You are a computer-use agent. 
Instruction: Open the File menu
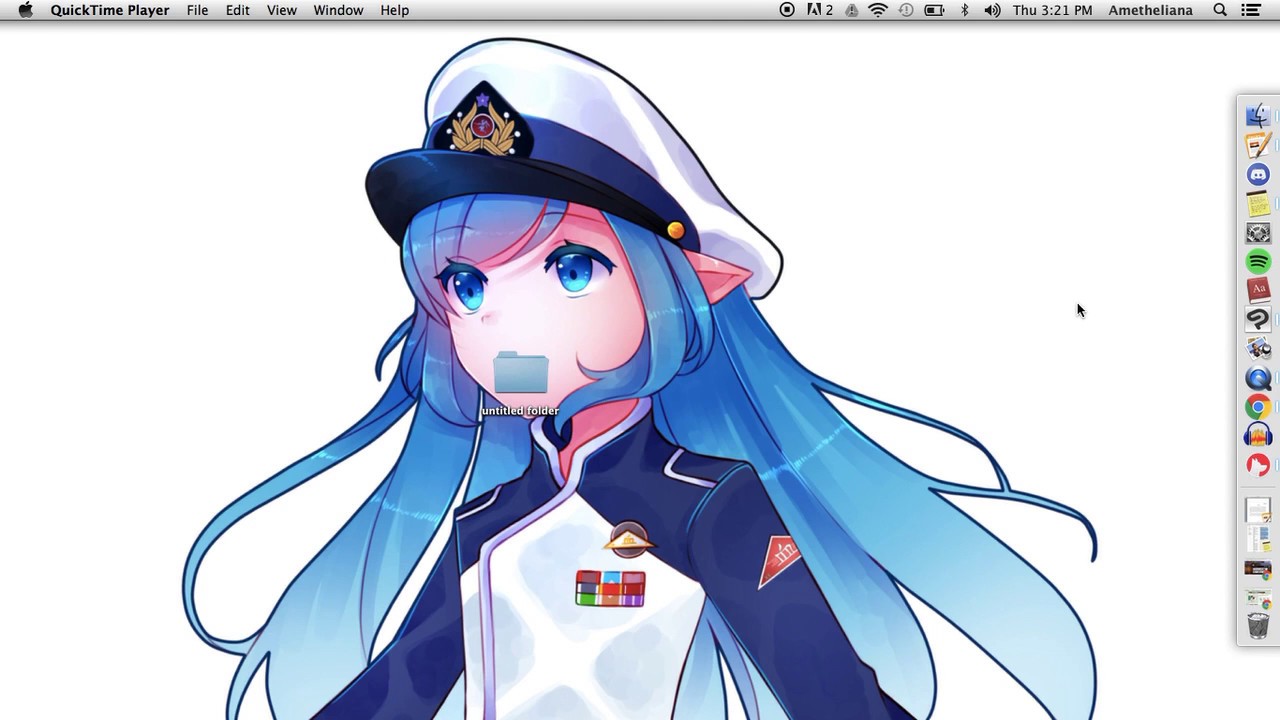[197, 10]
